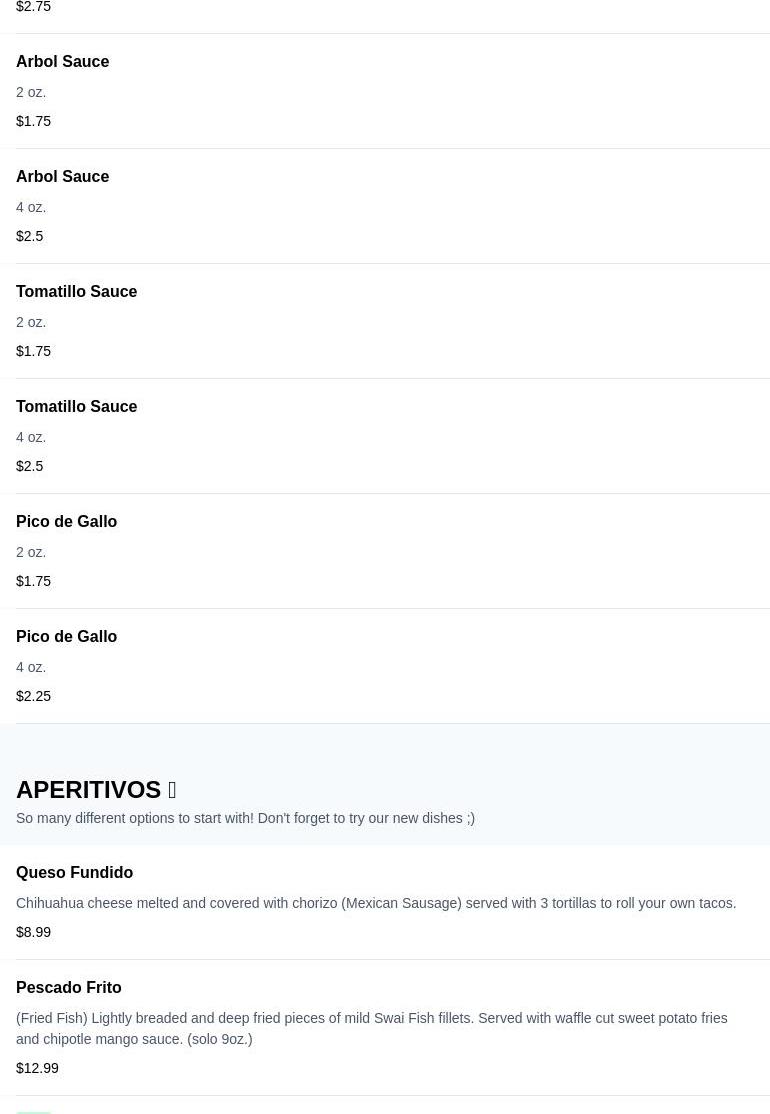This screenshot has height=1114, width=770.
Task: Open the 2 oz. Tomatillo Sauce item title
Action: tap(76, 292)
